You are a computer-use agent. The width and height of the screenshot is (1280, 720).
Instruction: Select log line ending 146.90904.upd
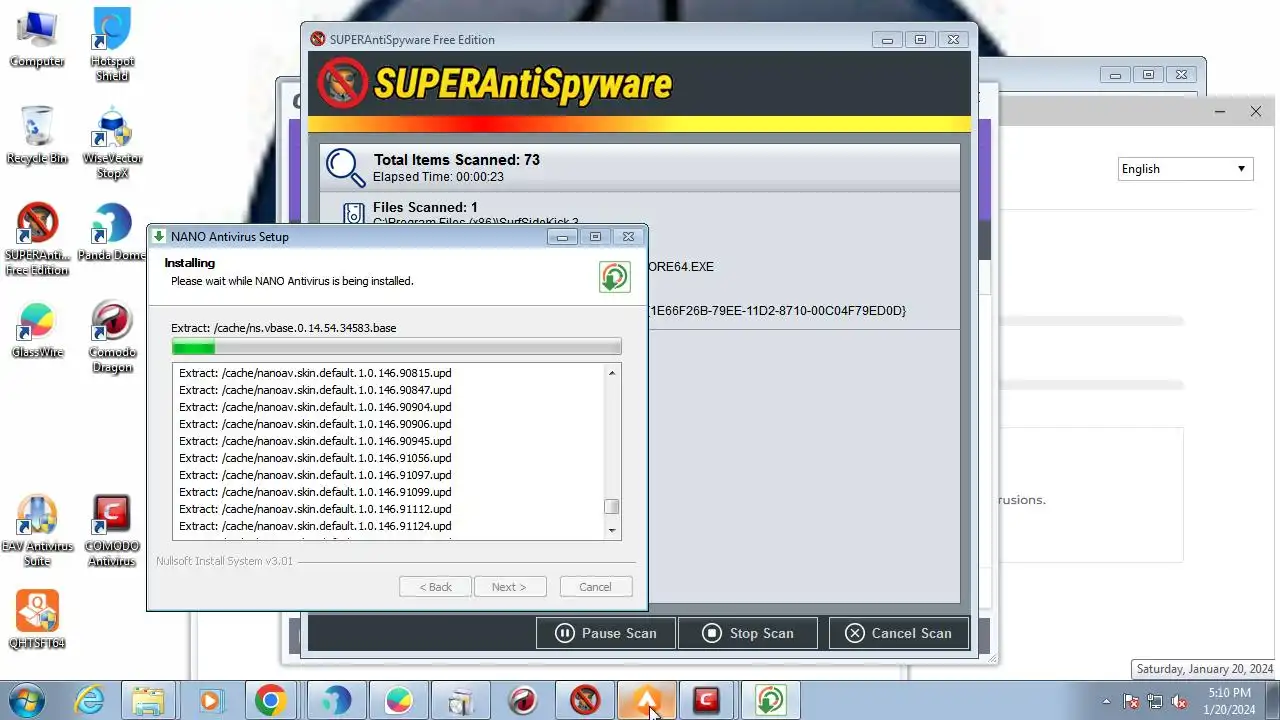point(315,407)
